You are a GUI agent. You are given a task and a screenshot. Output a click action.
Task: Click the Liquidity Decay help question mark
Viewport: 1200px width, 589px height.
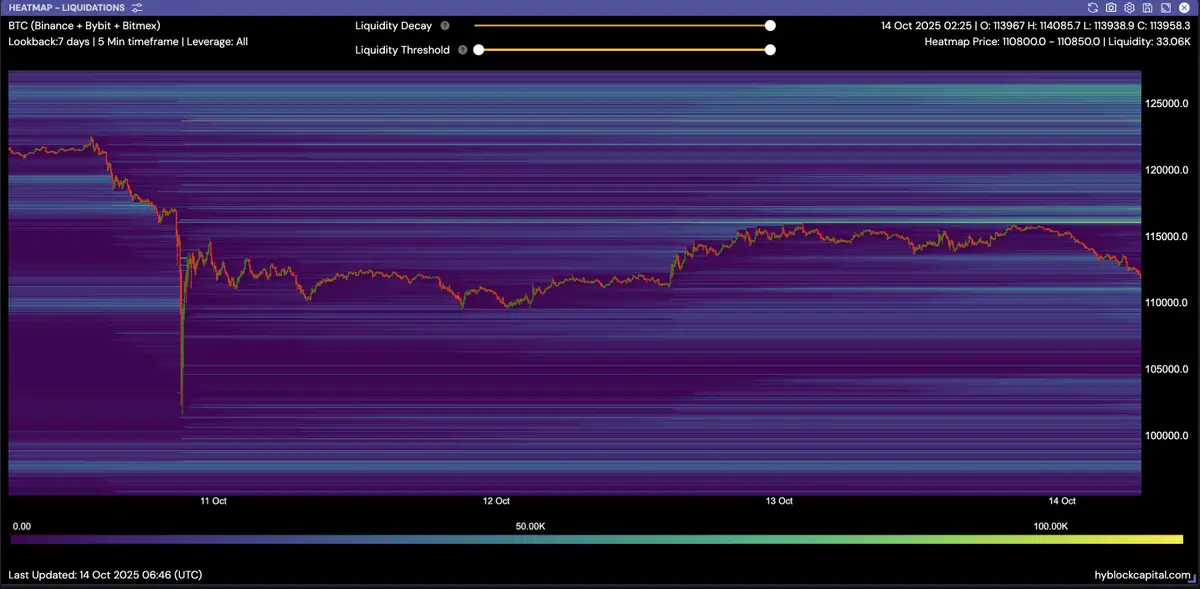coord(445,26)
